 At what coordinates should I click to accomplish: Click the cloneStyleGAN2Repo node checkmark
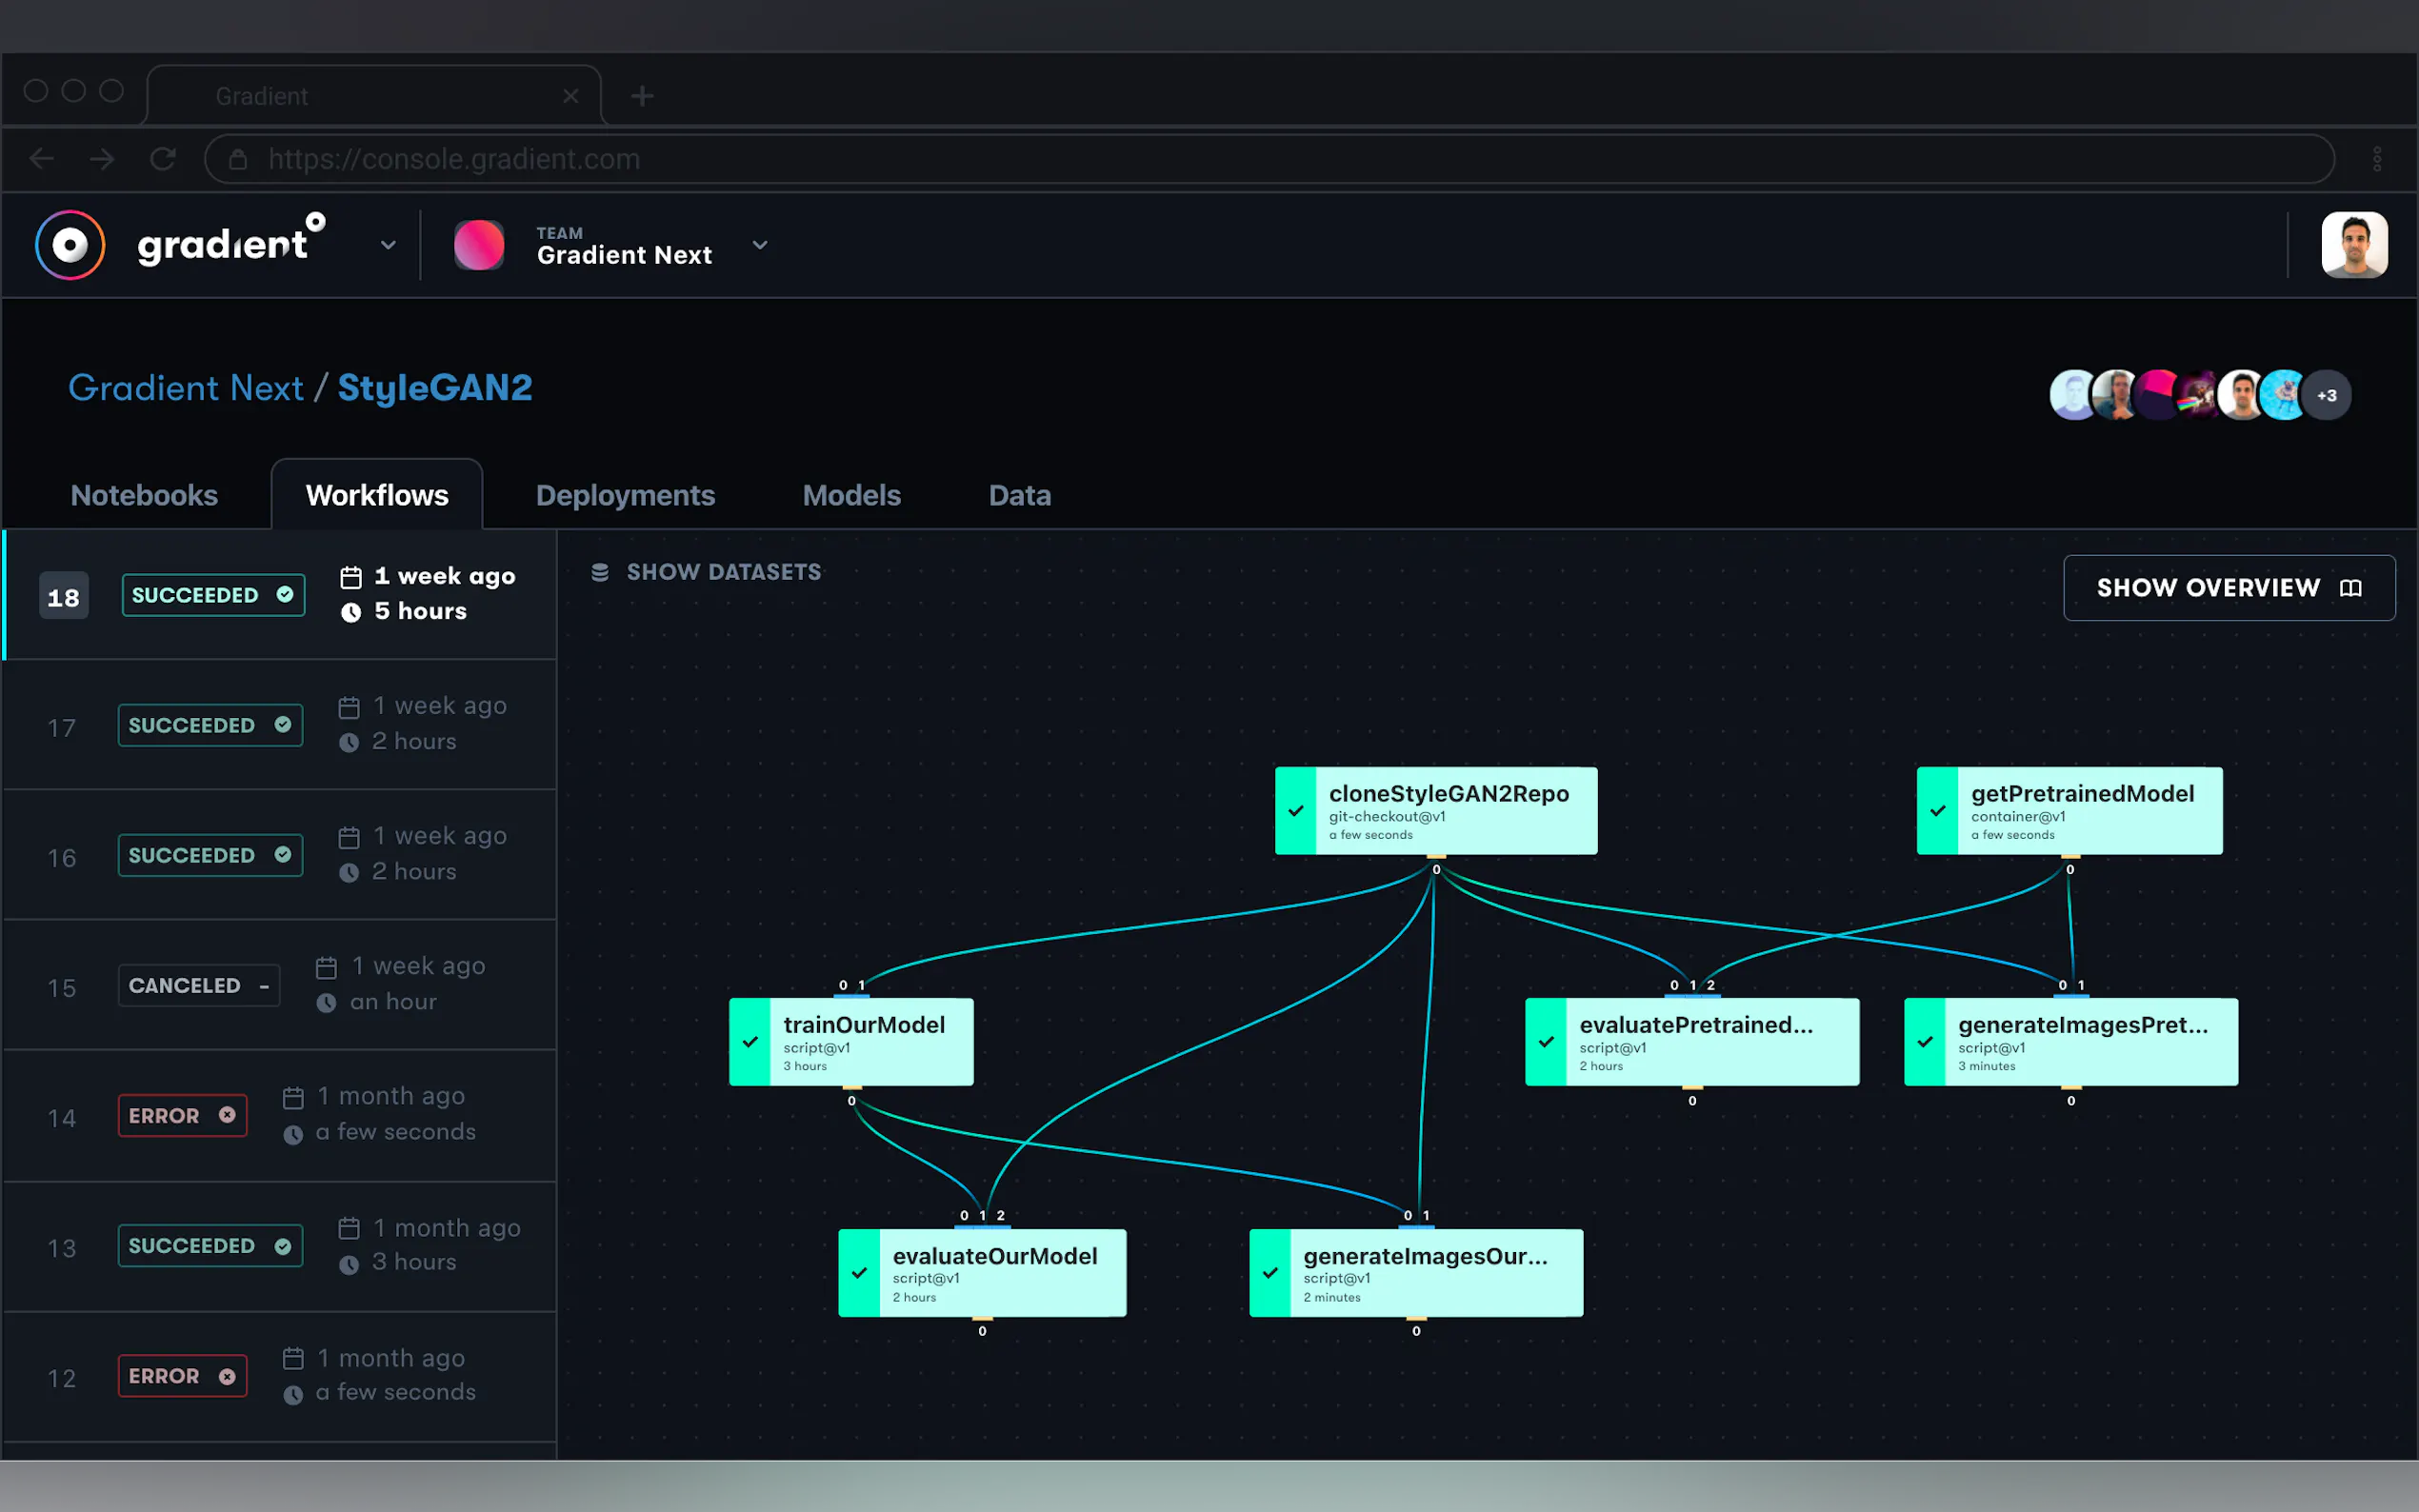pos(1296,811)
